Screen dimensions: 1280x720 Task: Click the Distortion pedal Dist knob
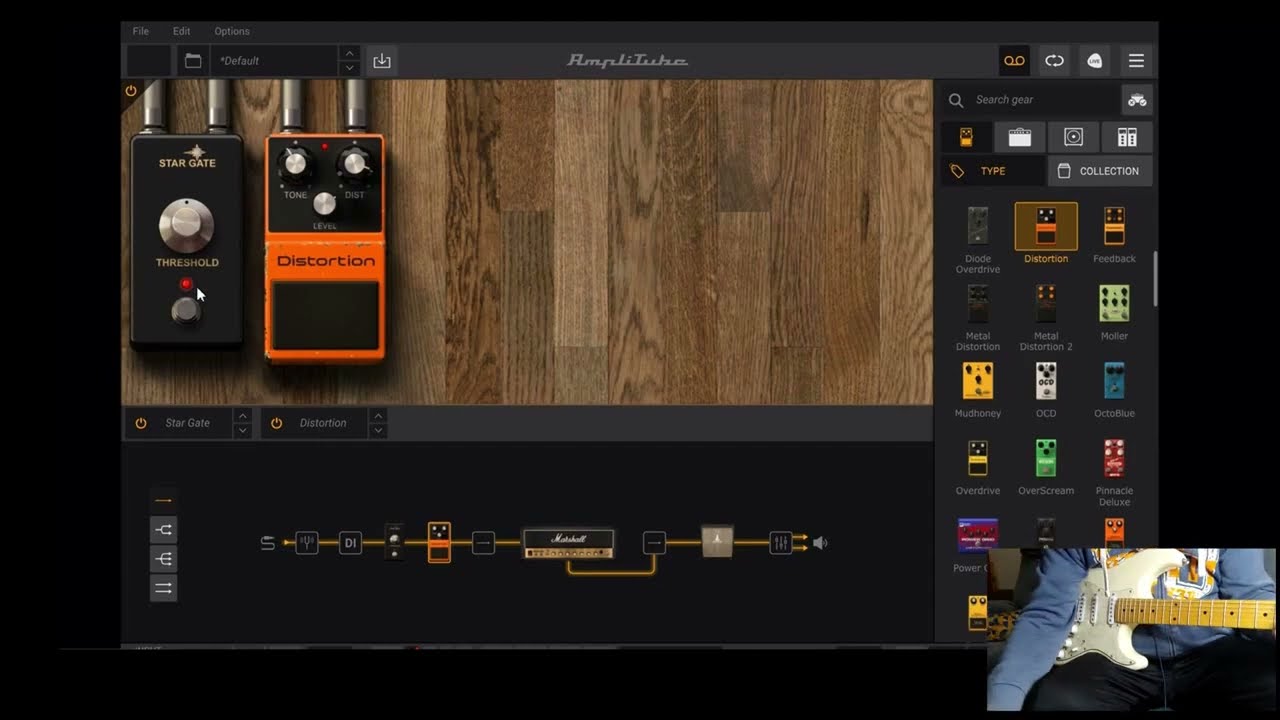click(355, 165)
